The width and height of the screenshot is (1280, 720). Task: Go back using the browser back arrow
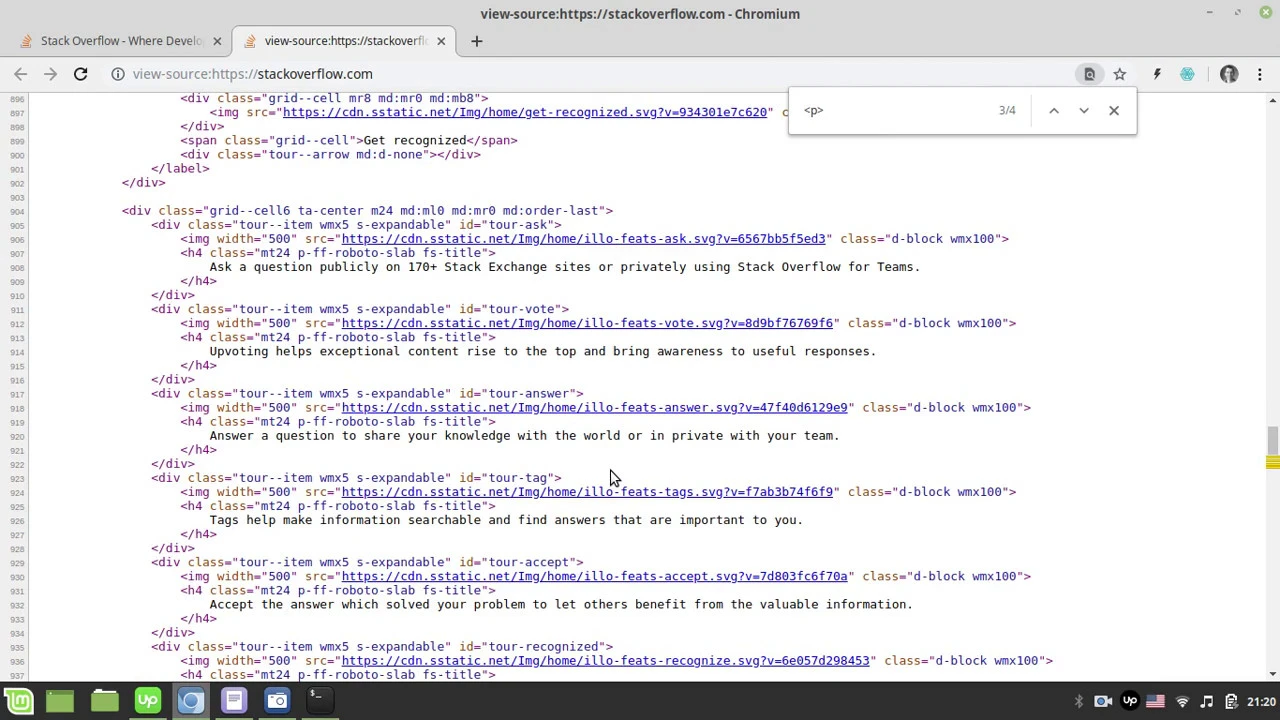tap(20, 74)
